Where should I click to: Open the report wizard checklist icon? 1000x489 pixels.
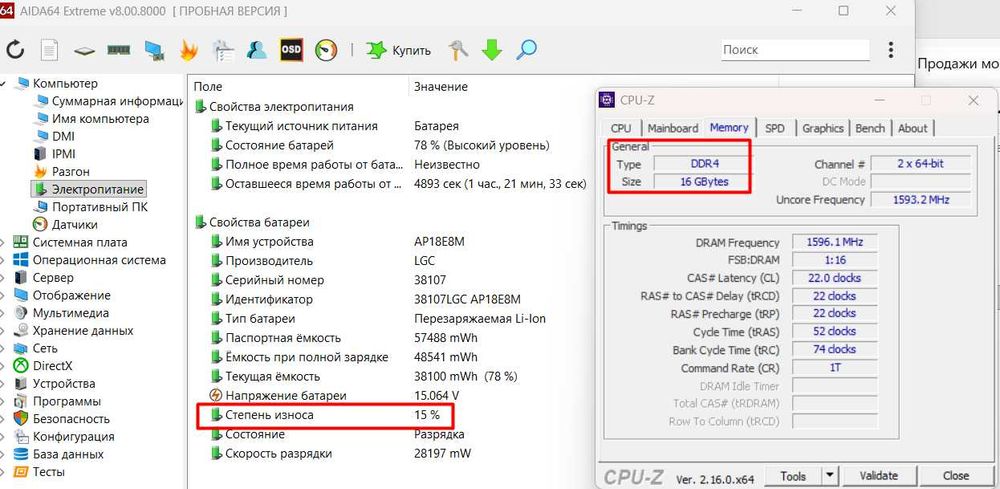[223, 50]
